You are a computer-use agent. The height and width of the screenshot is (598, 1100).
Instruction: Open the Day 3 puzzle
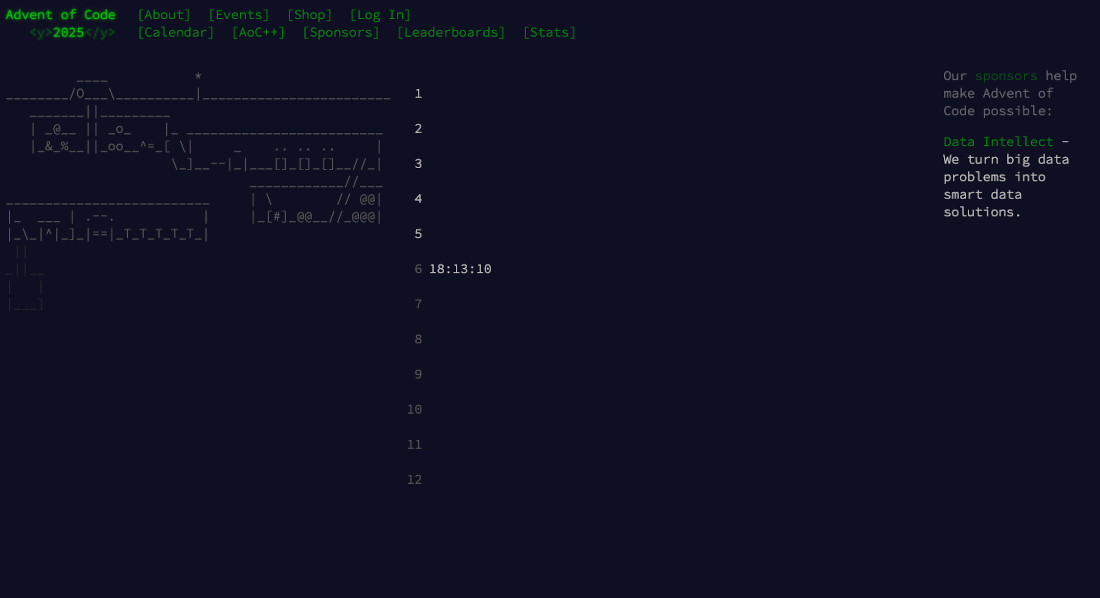tap(418, 163)
